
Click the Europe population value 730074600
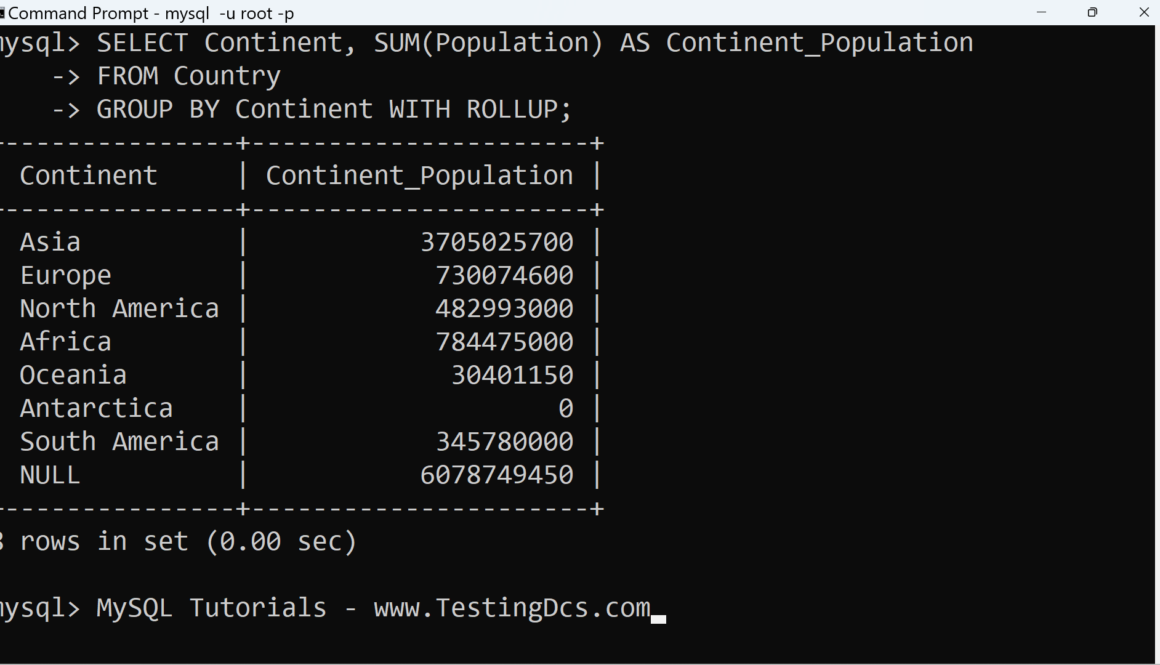pyautogui.click(x=504, y=275)
